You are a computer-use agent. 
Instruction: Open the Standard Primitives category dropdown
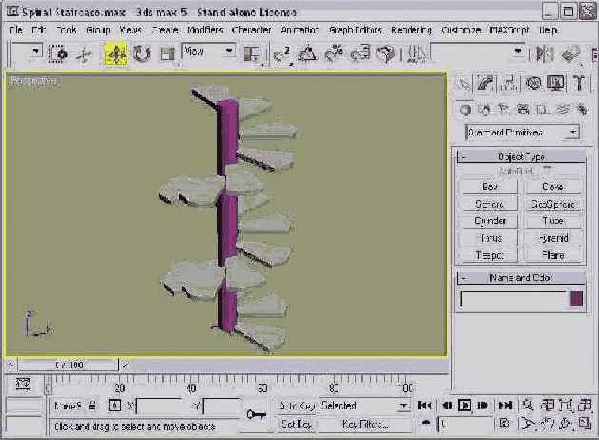[573, 132]
